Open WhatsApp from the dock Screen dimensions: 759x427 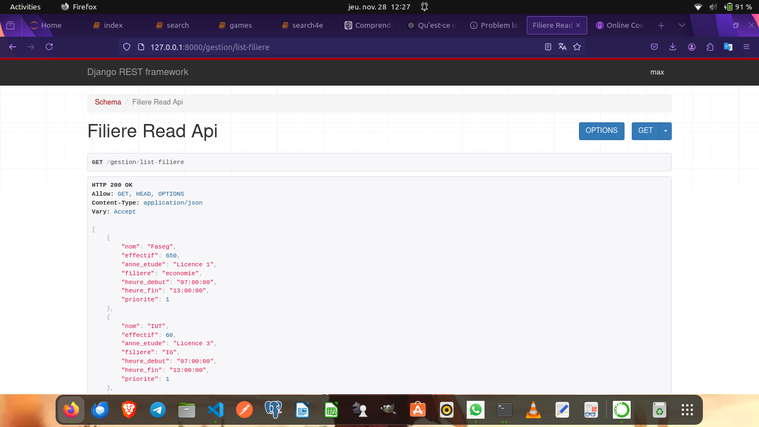(x=475, y=410)
